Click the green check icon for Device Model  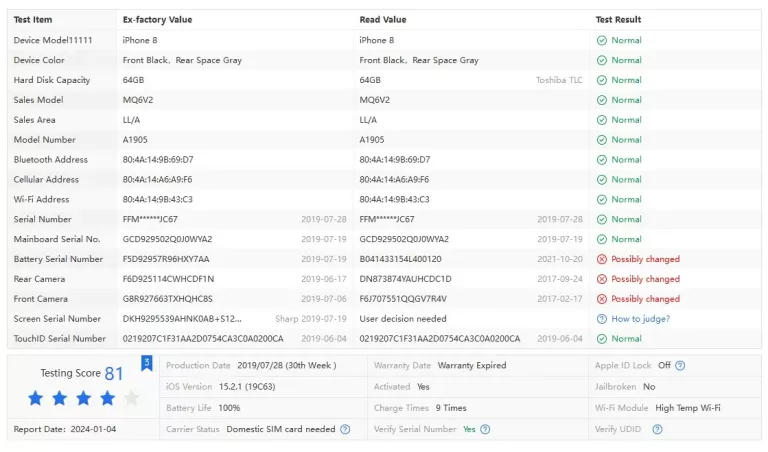coord(602,40)
